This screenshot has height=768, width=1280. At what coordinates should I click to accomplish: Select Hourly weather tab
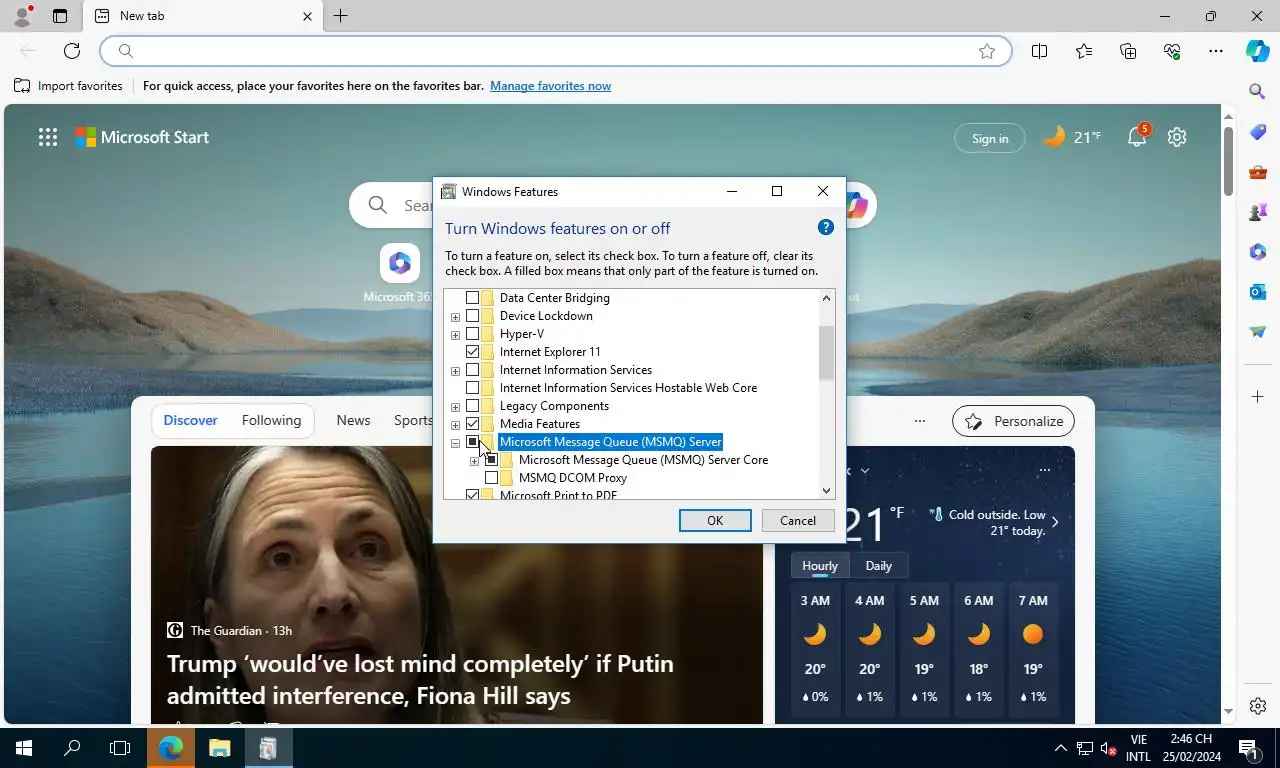pyautogui.click(x=820, y=565)
